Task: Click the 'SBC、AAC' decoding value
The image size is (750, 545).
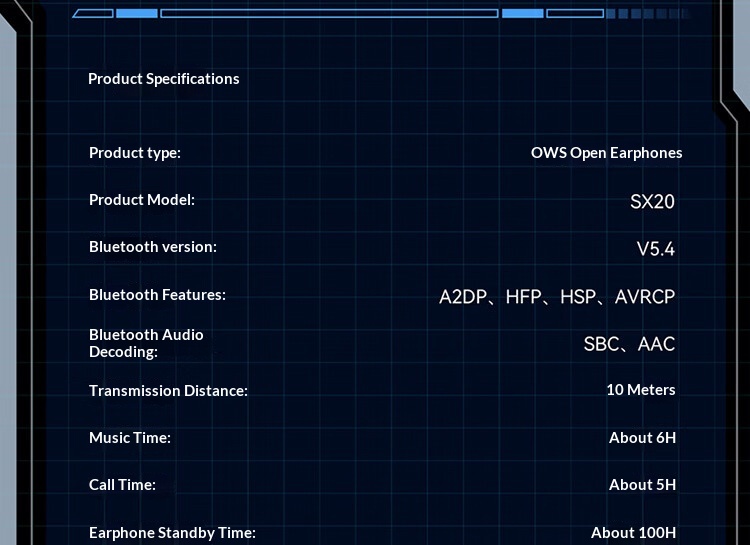Action: [629, 344]
